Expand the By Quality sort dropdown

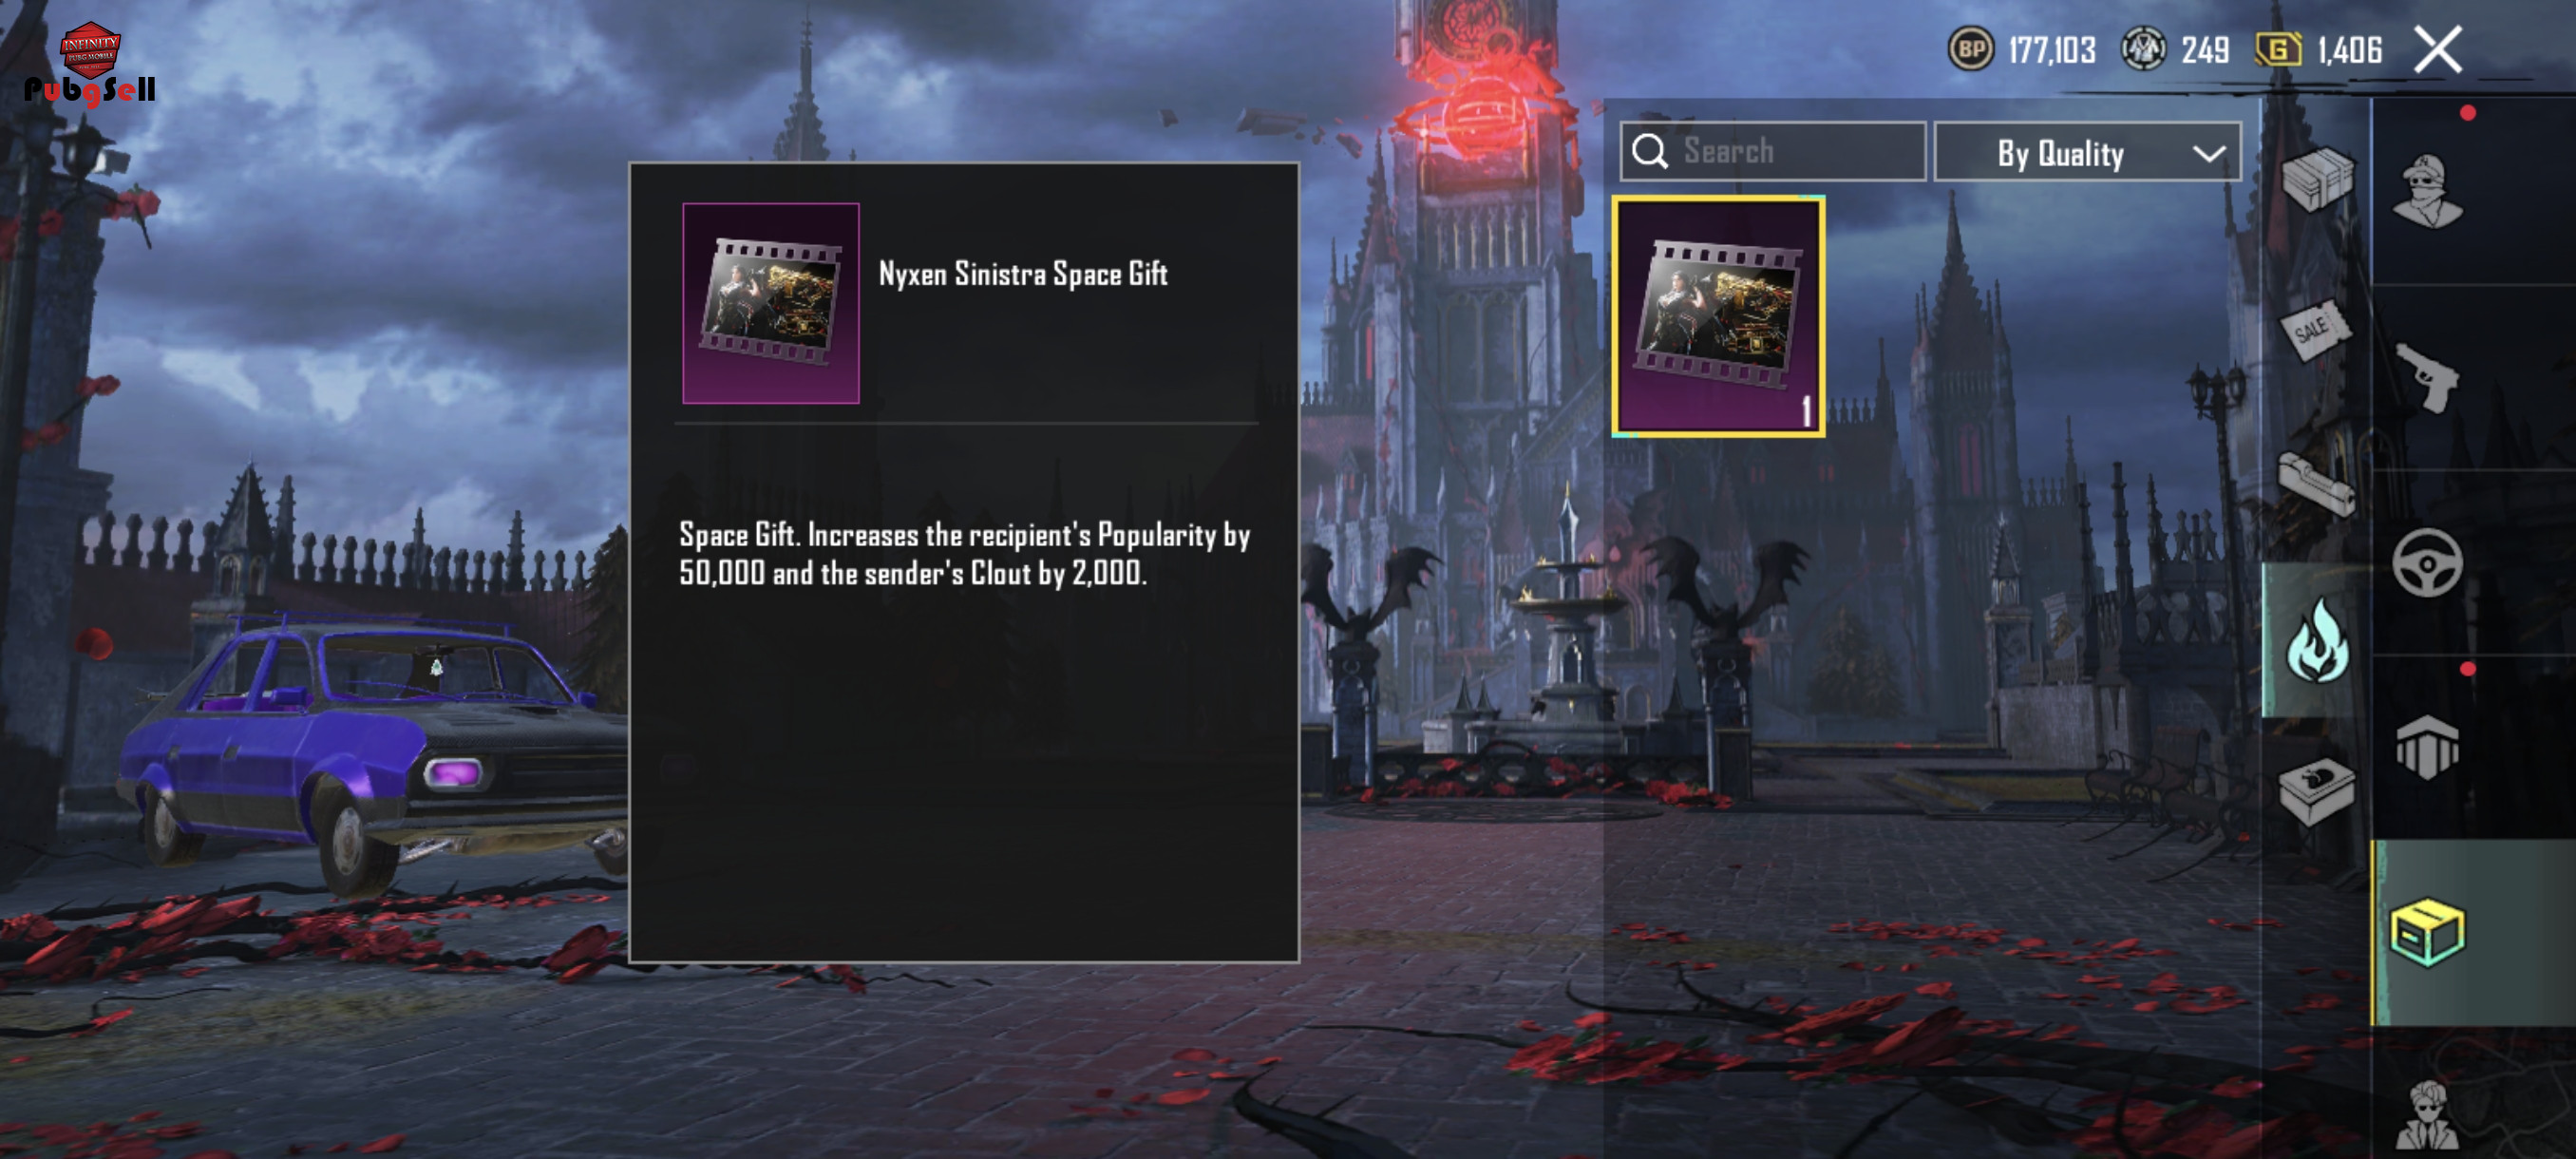pyautogui.click(x=2087, y=153)
